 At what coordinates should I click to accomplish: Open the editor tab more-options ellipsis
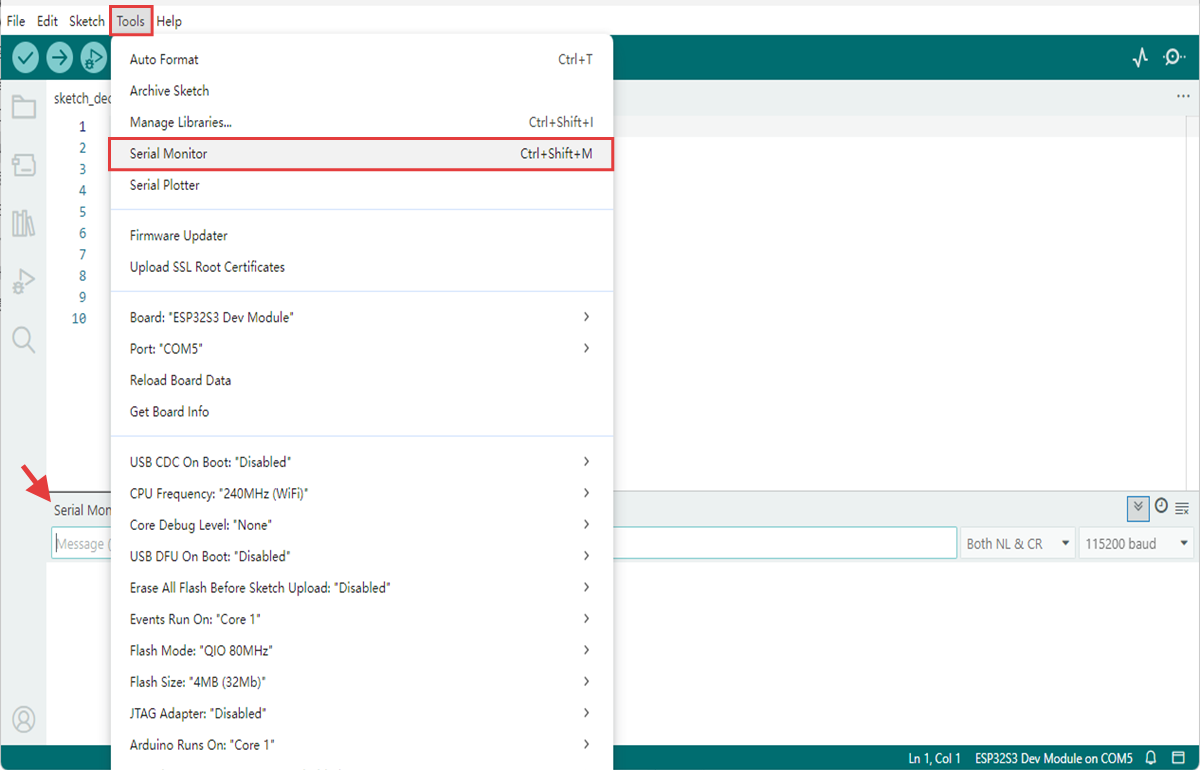click(1183, 97)
